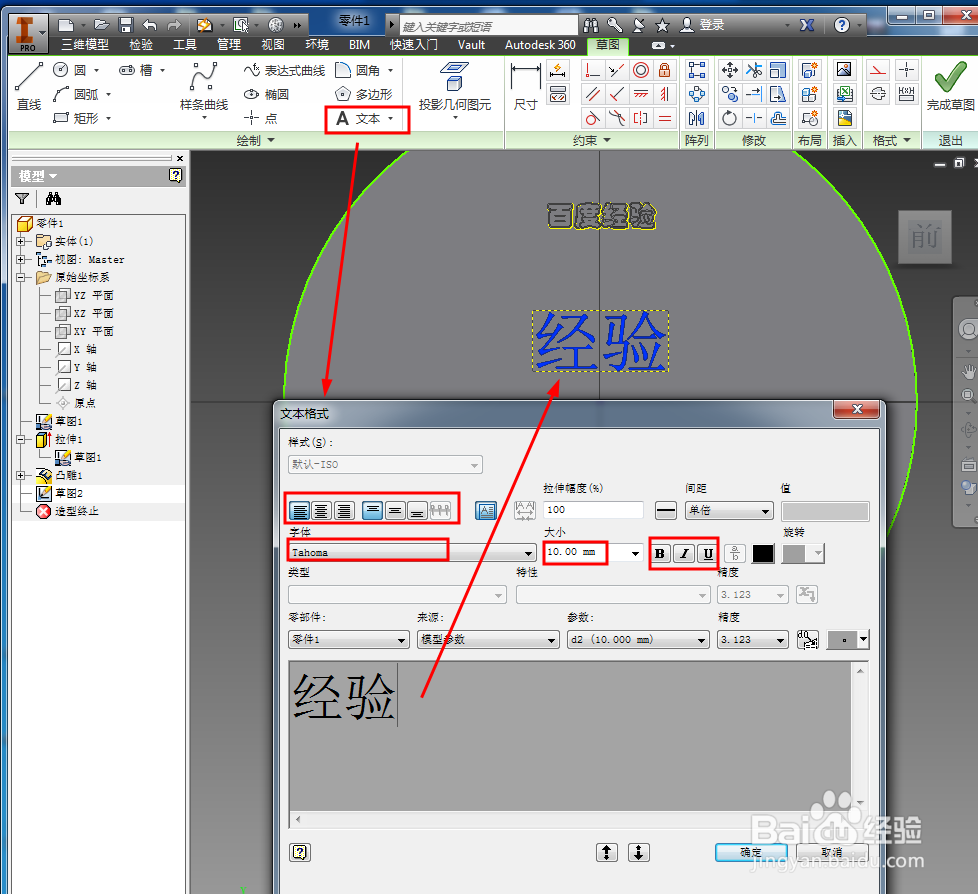Image resolution: width=978 pixels, height=894 pixels.
Task: Click Project Geometry (投影几何图元) tool
Action: [455, 87]
